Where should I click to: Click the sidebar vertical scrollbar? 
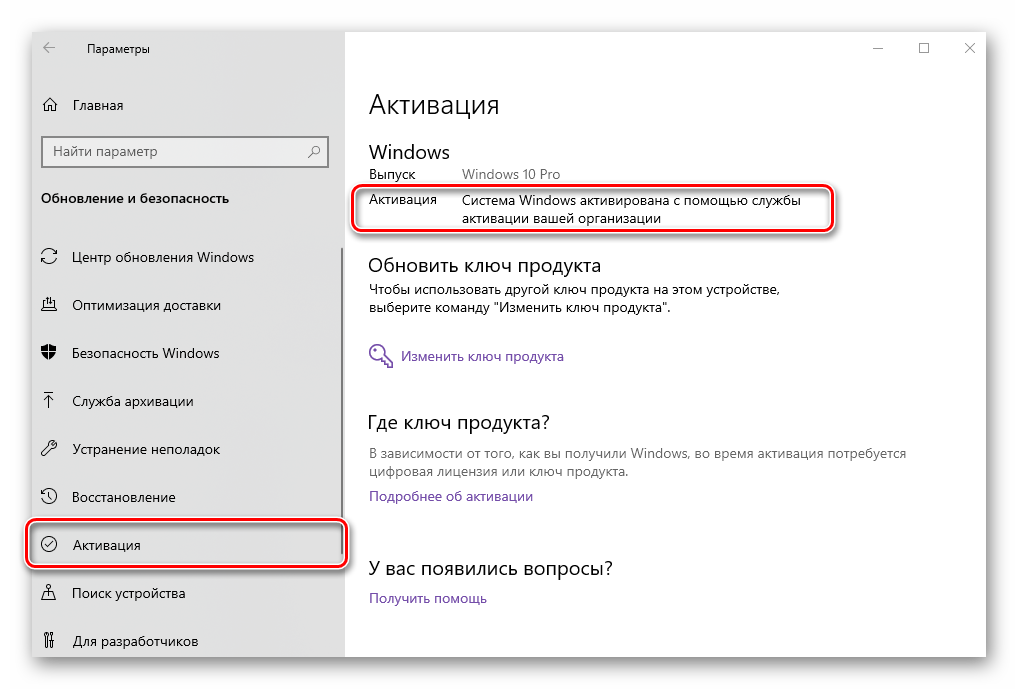[x=342, y=403]
